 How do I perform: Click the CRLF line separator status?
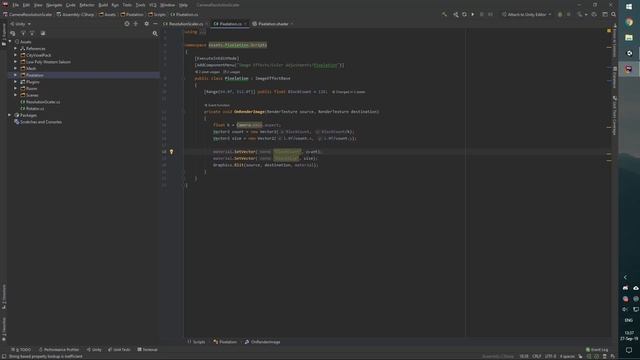[536, 356]
